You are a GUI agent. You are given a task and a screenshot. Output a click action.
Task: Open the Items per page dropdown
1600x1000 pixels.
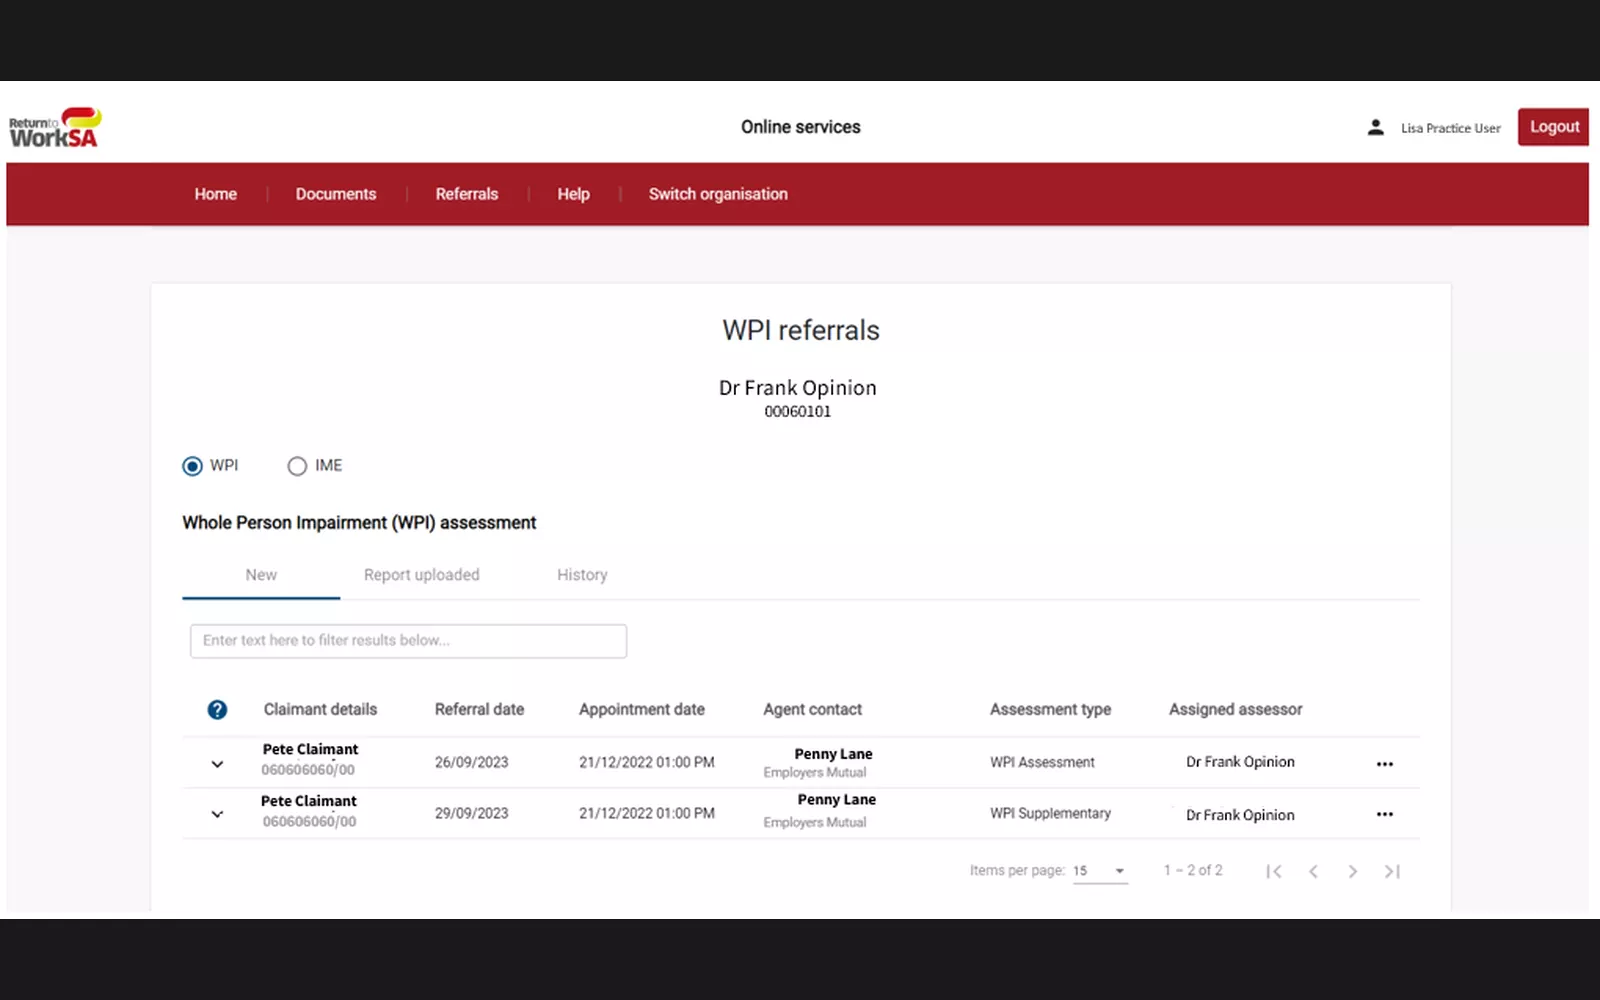coord(1100,871)
